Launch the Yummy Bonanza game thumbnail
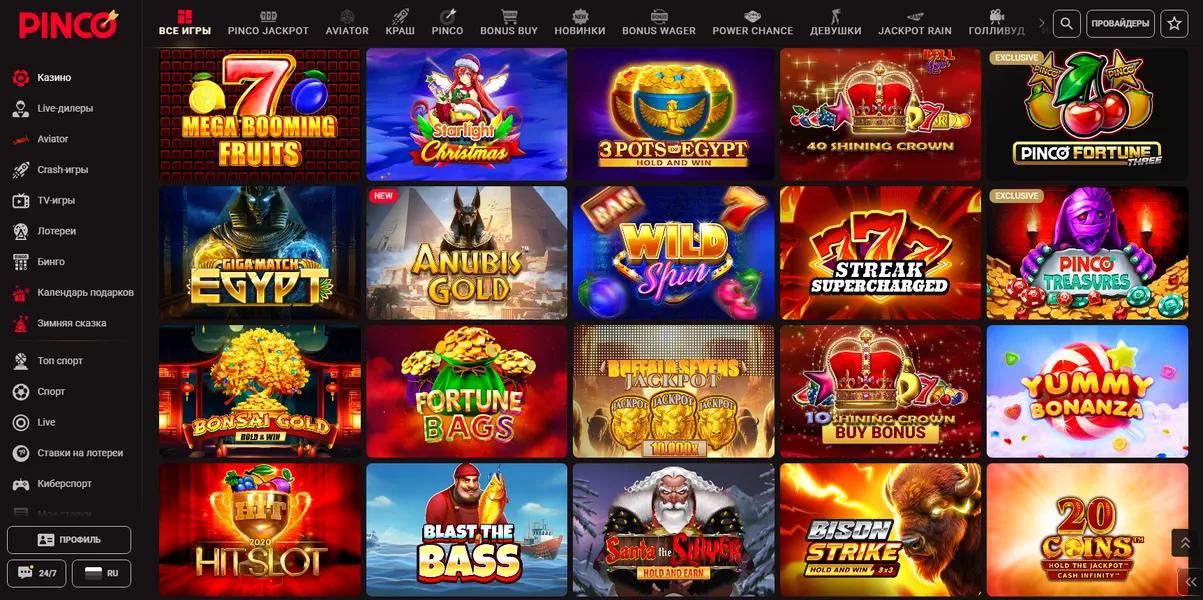Screen dimensions: 1203x600 1087,391
